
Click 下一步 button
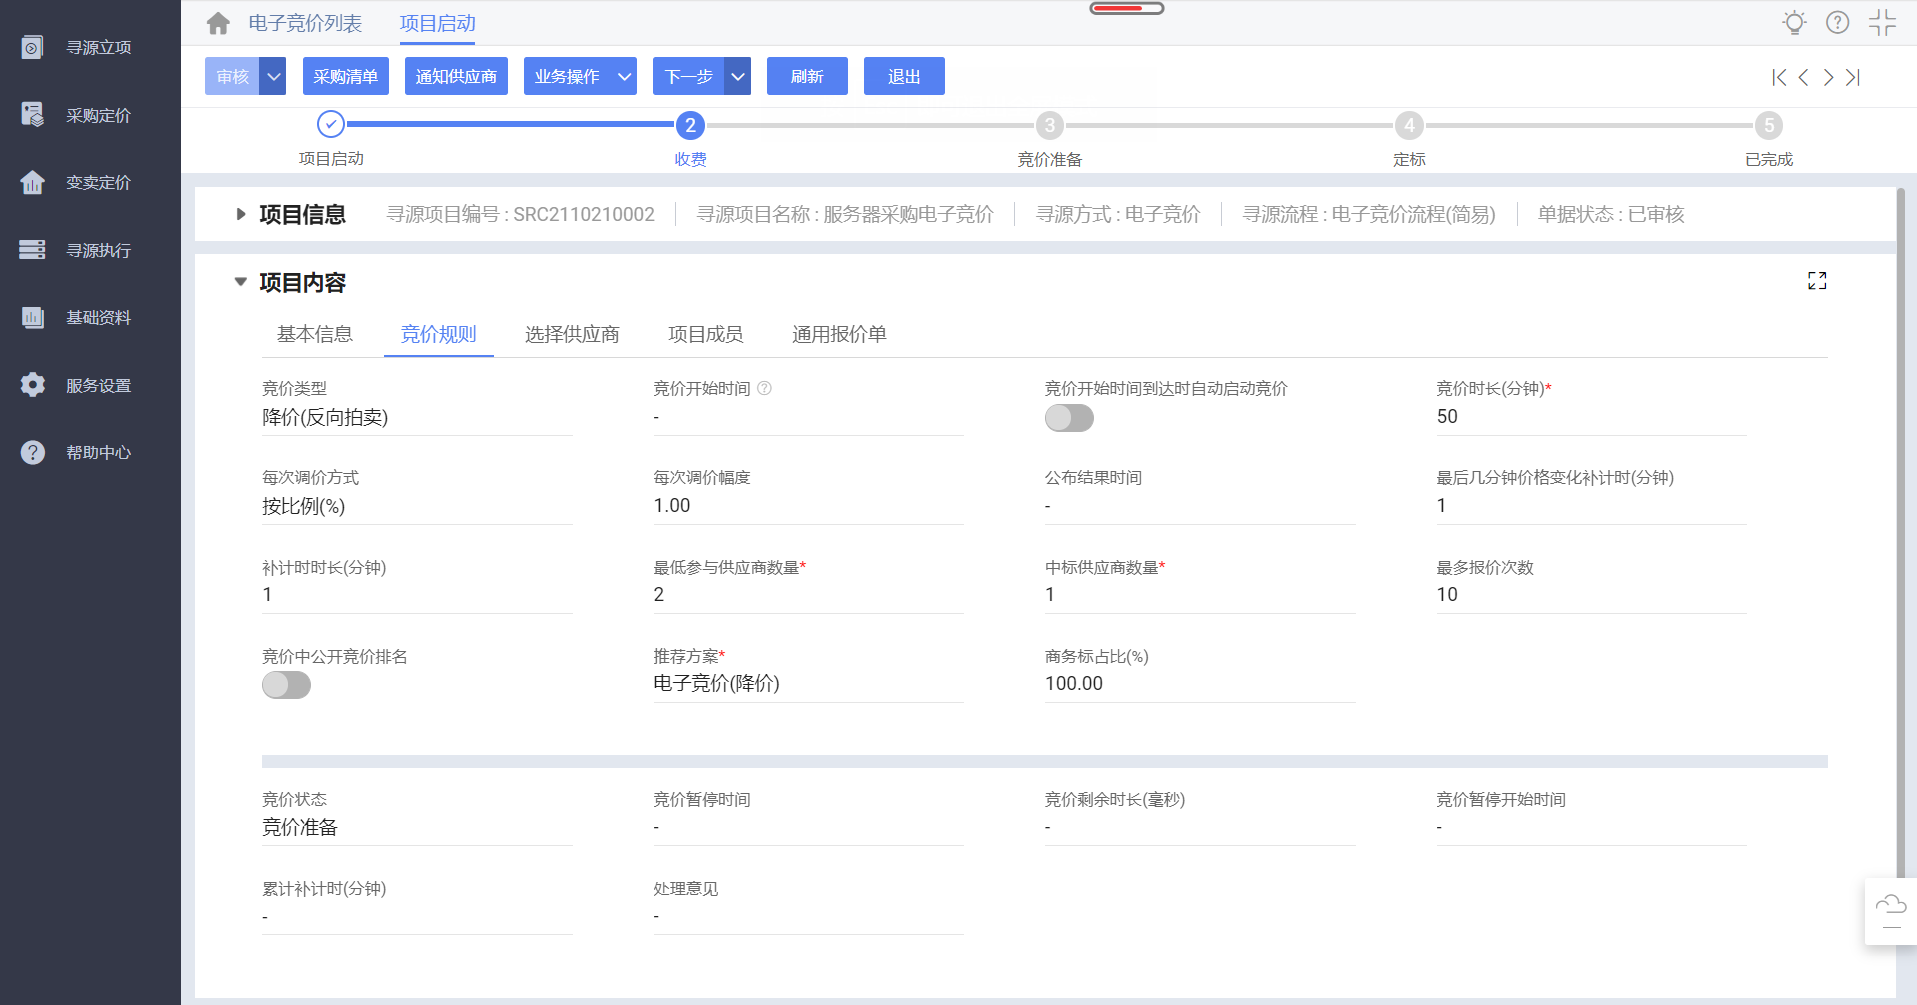click(689, 76)
